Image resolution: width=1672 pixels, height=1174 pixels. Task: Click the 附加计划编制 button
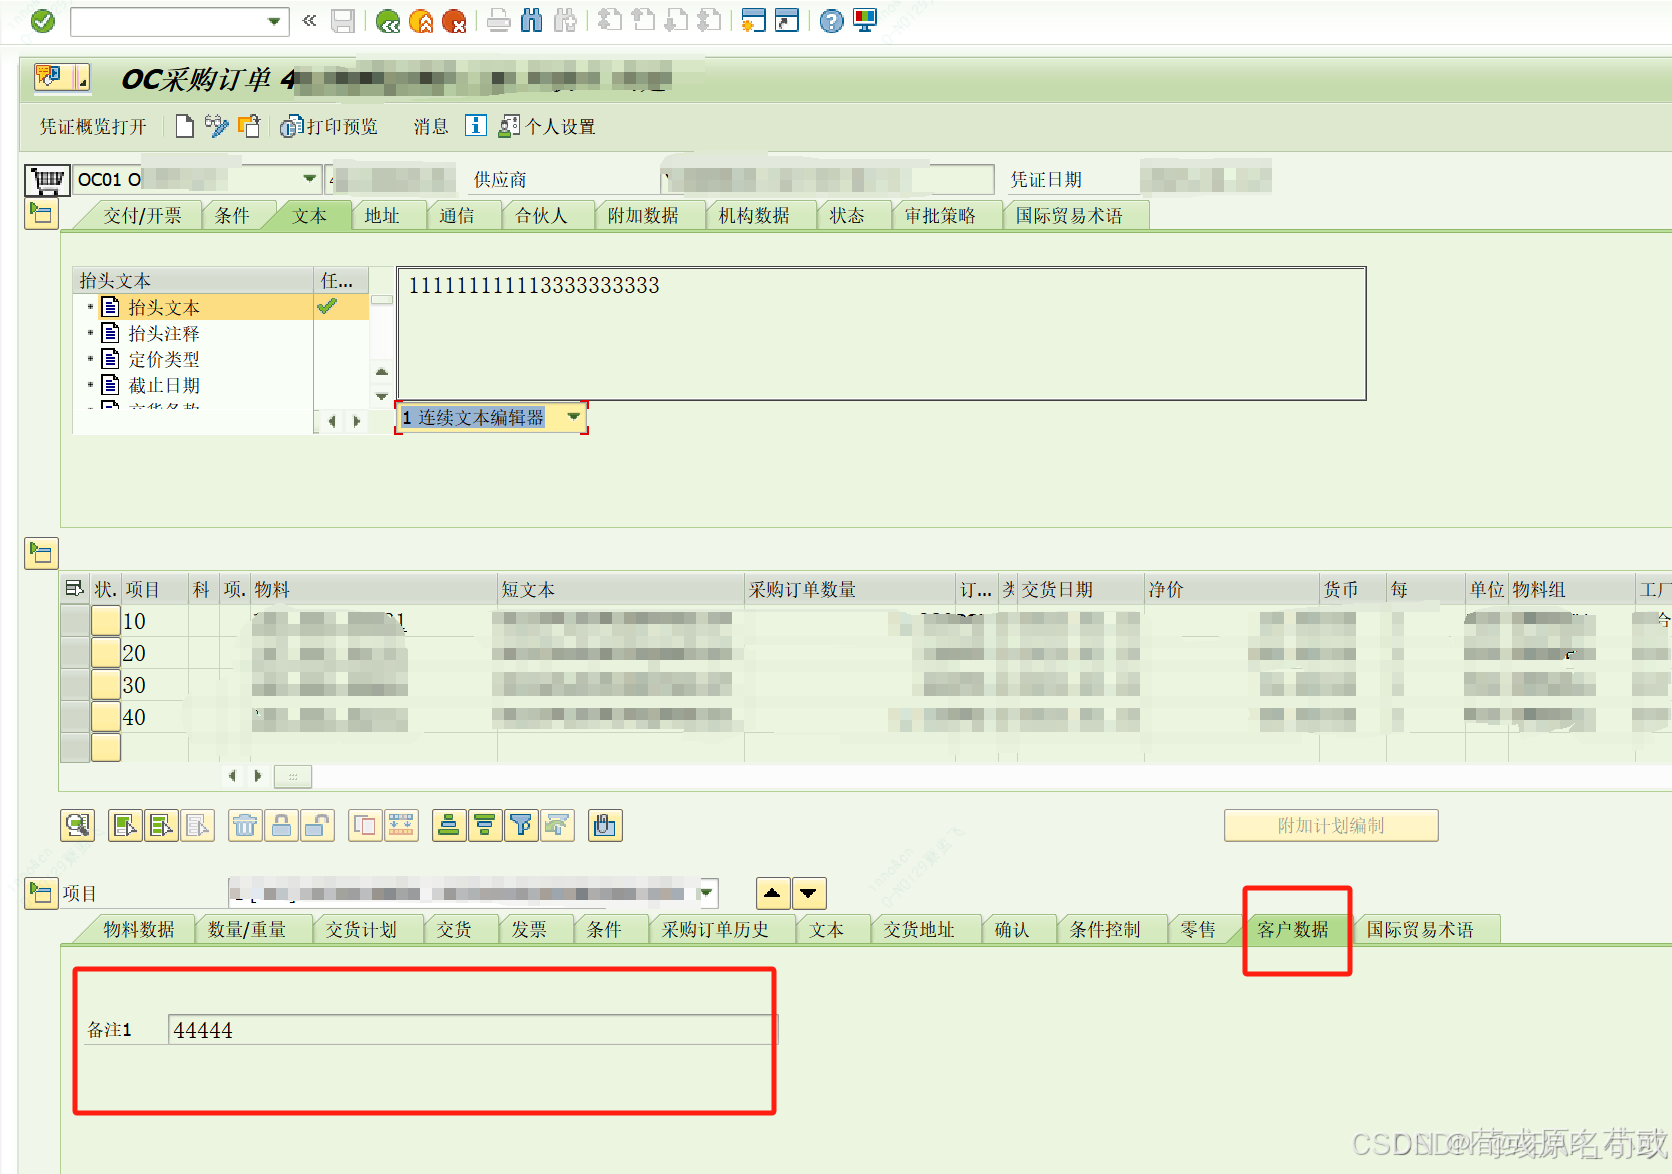pos(1330,825)
